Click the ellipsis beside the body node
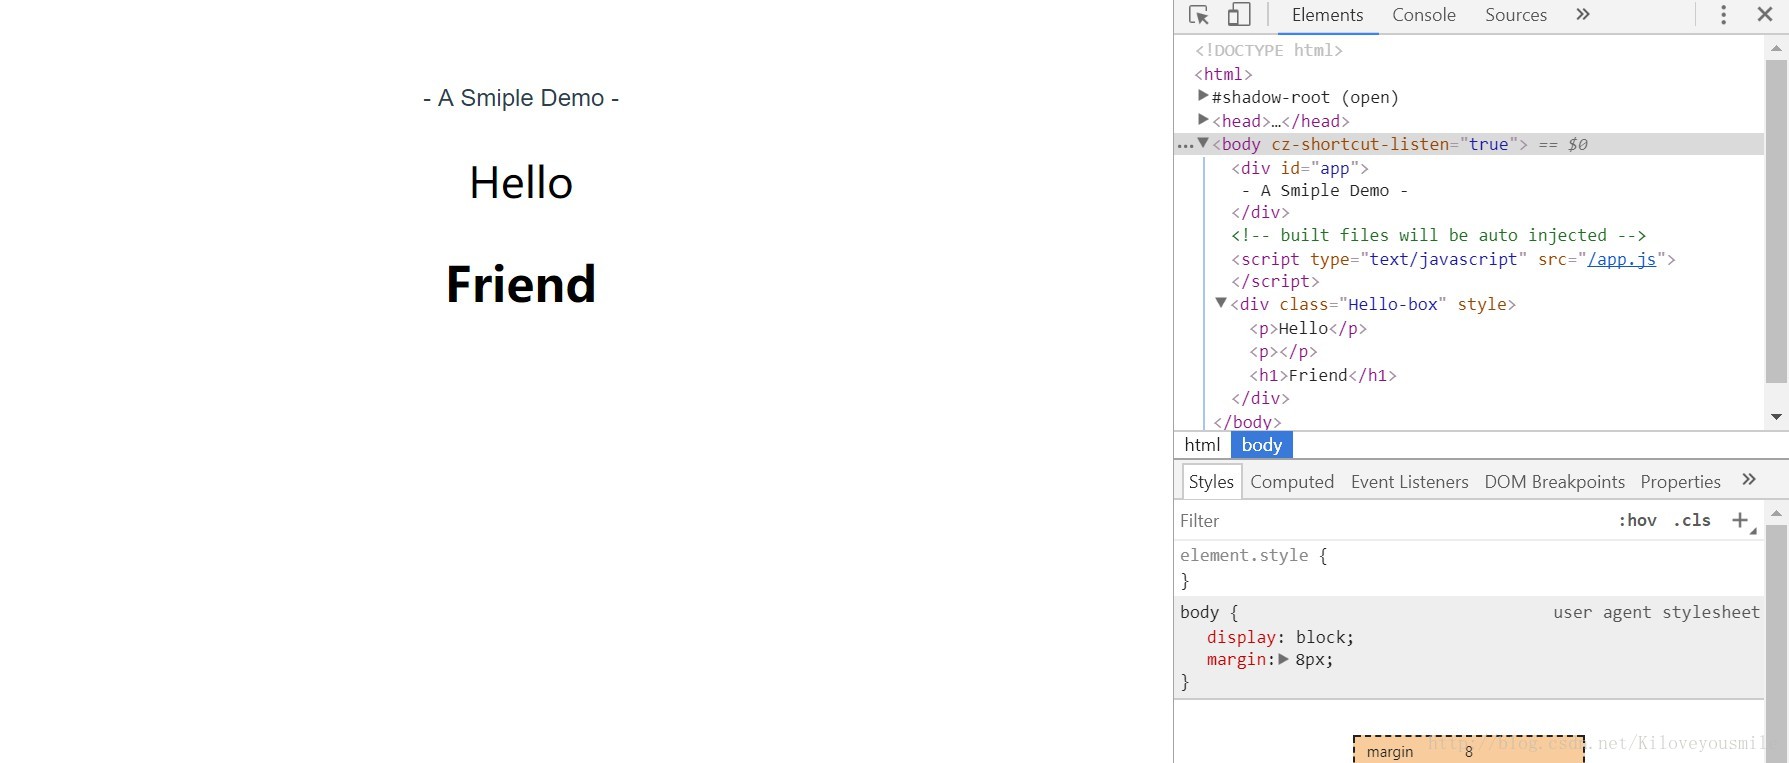 pos(1185,145)
